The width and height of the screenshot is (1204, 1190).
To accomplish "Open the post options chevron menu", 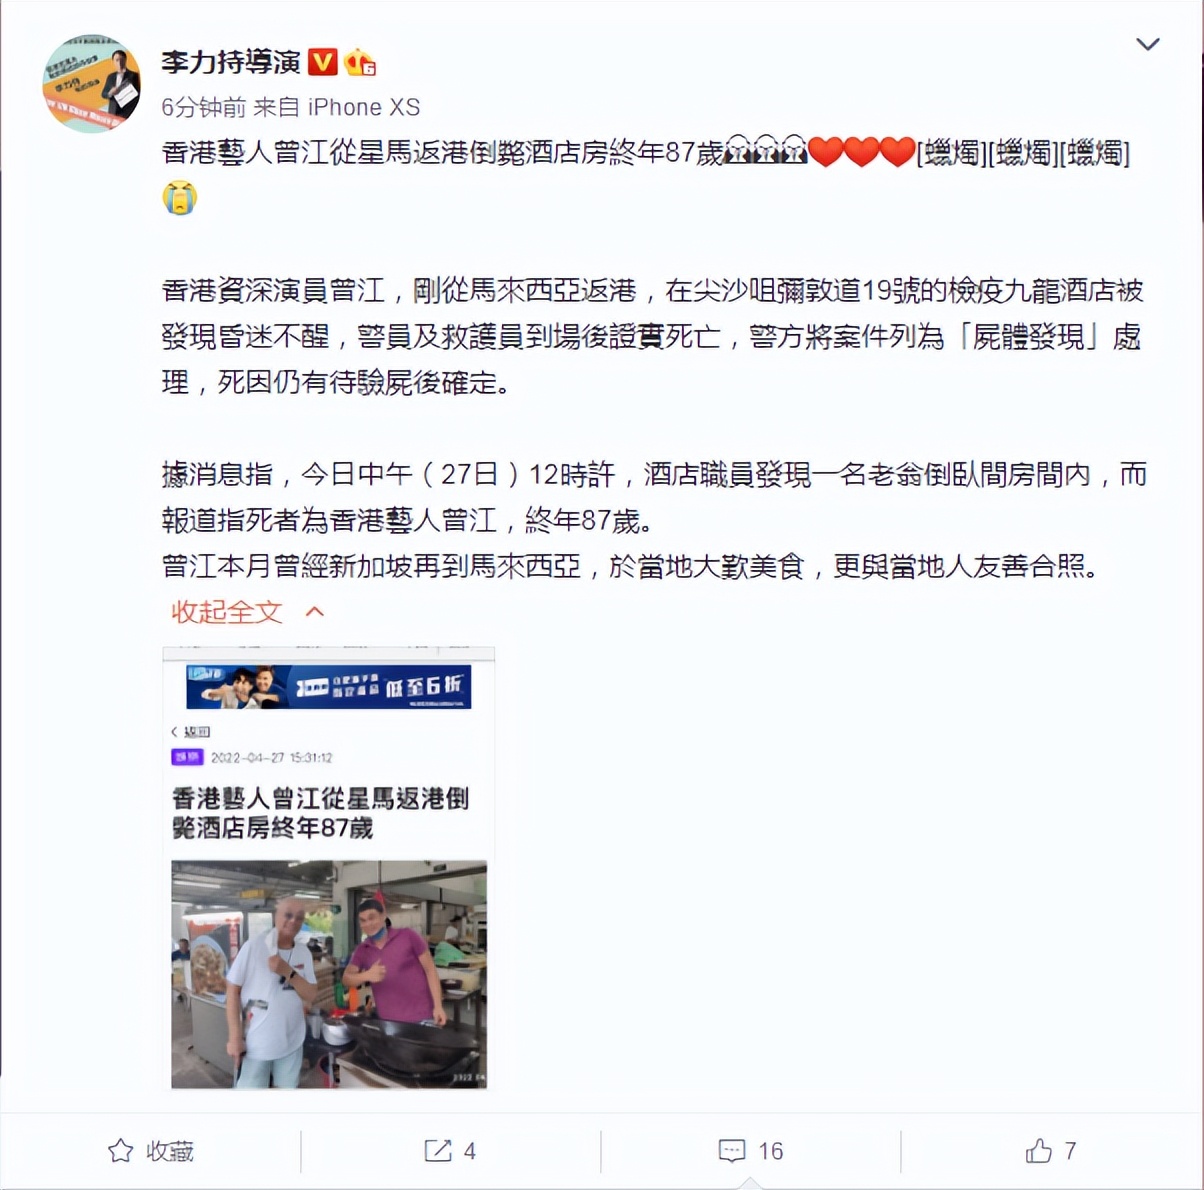I will point(1148,44).
